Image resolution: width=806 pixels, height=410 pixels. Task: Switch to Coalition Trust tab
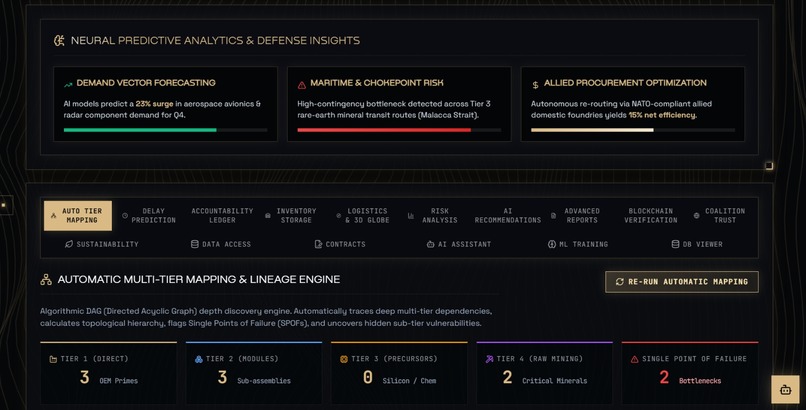tap(720, 215)
